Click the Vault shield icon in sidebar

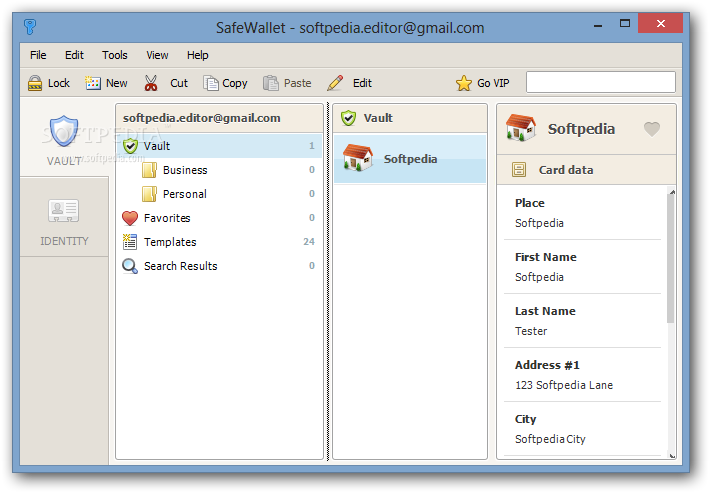64,131
